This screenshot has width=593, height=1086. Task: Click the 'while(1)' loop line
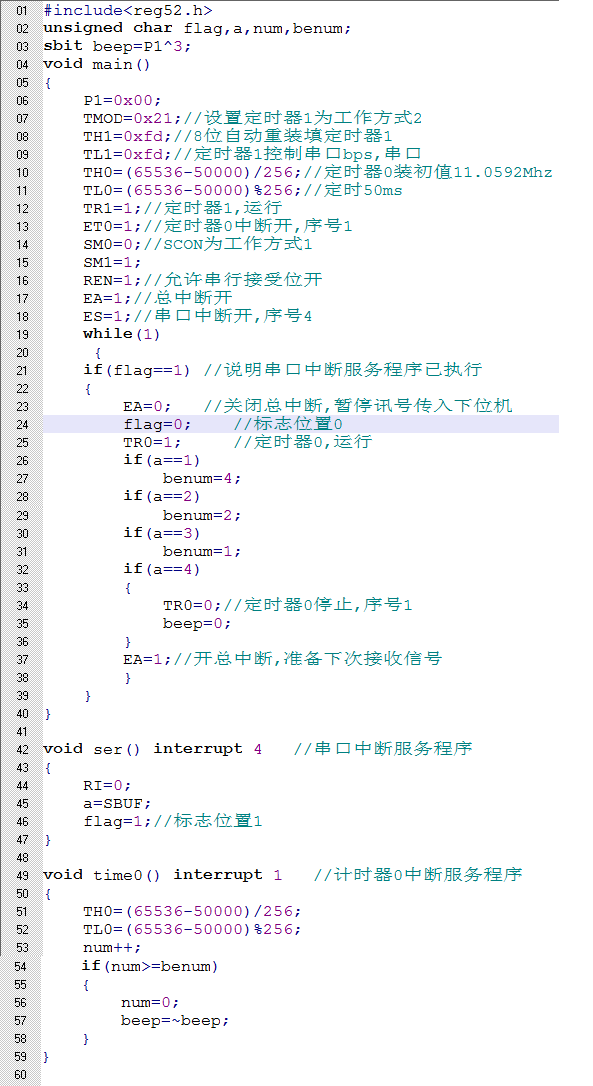[x=122, y=334]
